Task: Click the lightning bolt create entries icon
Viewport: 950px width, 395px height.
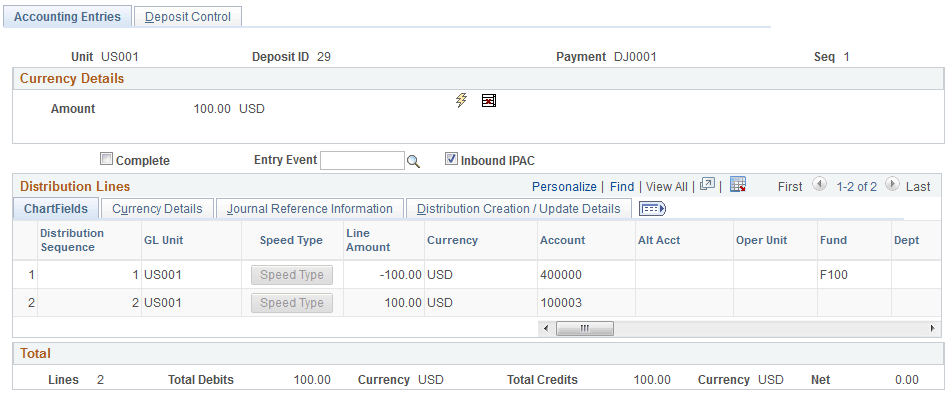Action: pyautogui.click(x=462, y=101)
